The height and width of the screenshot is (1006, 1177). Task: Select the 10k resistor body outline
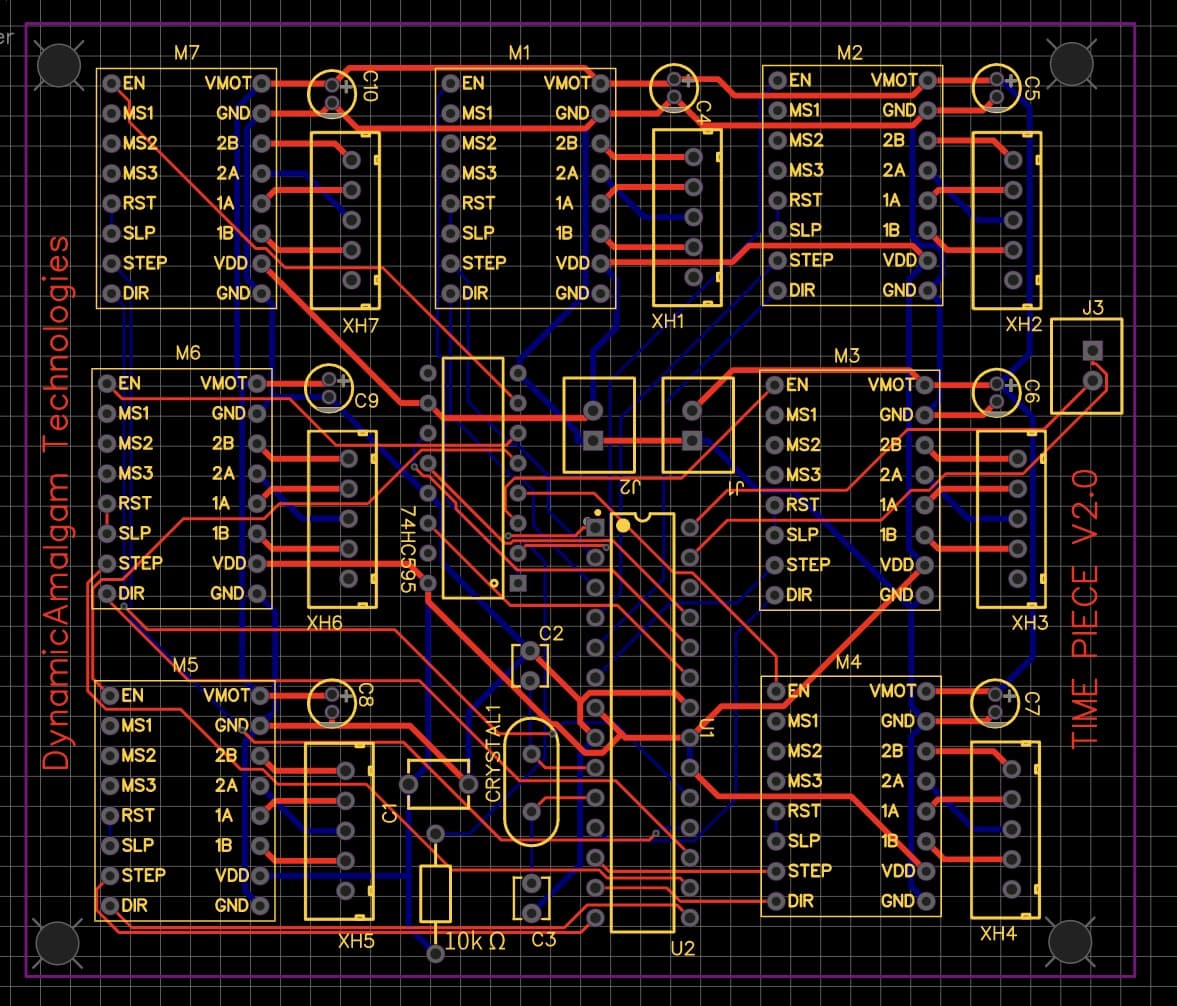tap(435, 894)
